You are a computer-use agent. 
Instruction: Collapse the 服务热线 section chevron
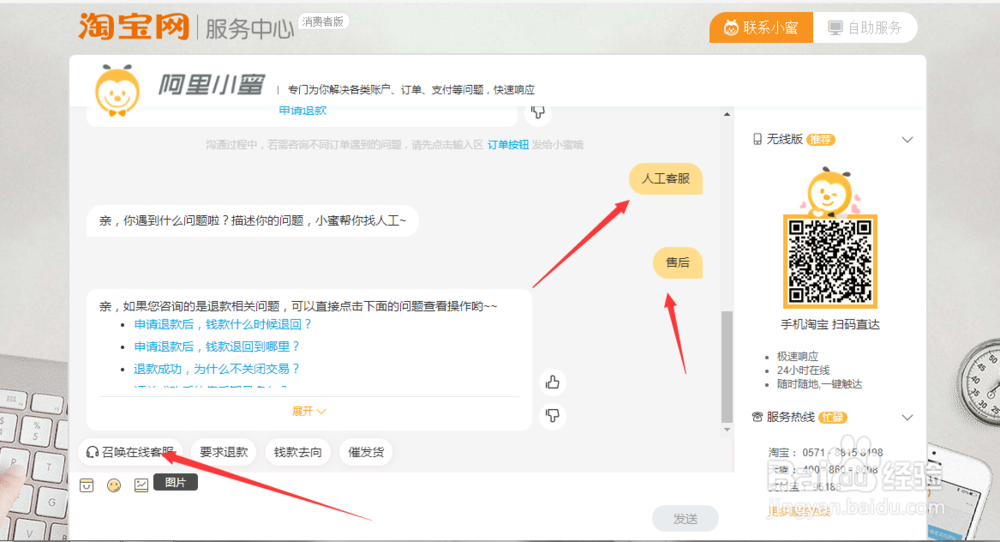tap(907, 418)
